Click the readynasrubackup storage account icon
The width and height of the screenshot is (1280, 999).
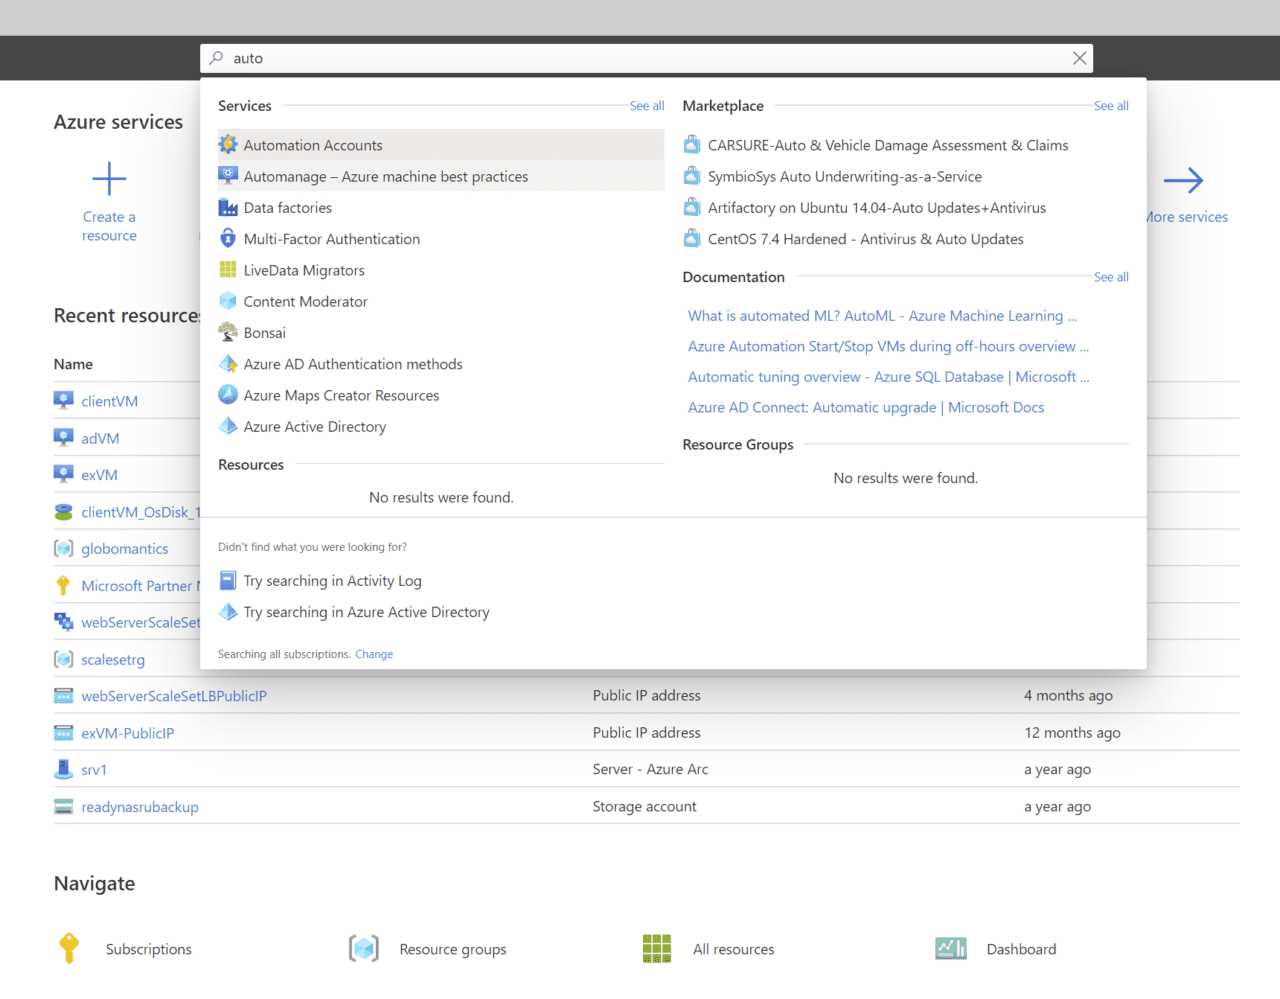pyautogui.click(x=64, y=806)
